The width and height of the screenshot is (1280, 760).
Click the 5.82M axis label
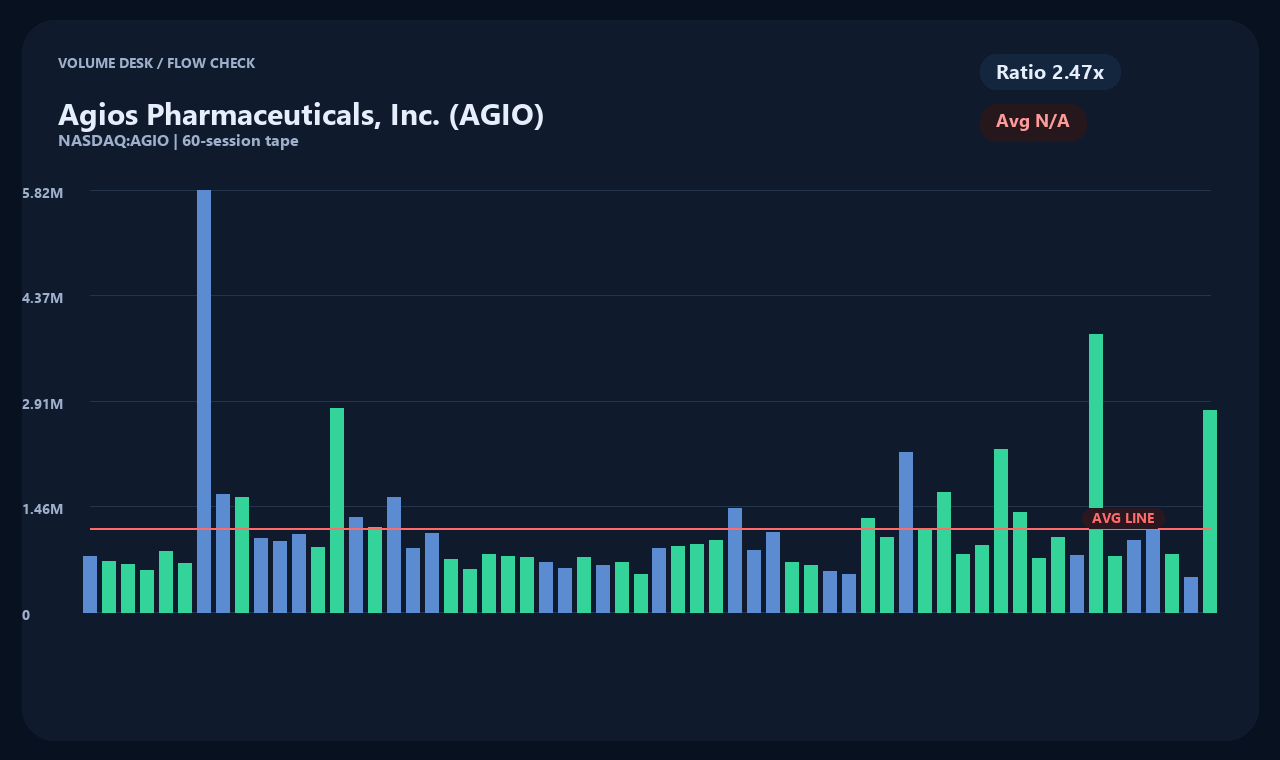tap(43, 193)
